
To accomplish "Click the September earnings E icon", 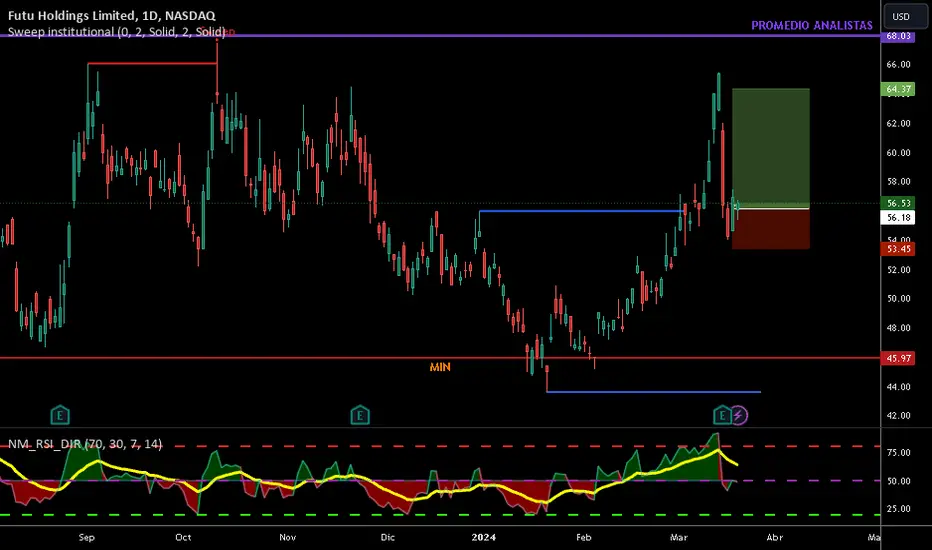I will coord(60,415).
